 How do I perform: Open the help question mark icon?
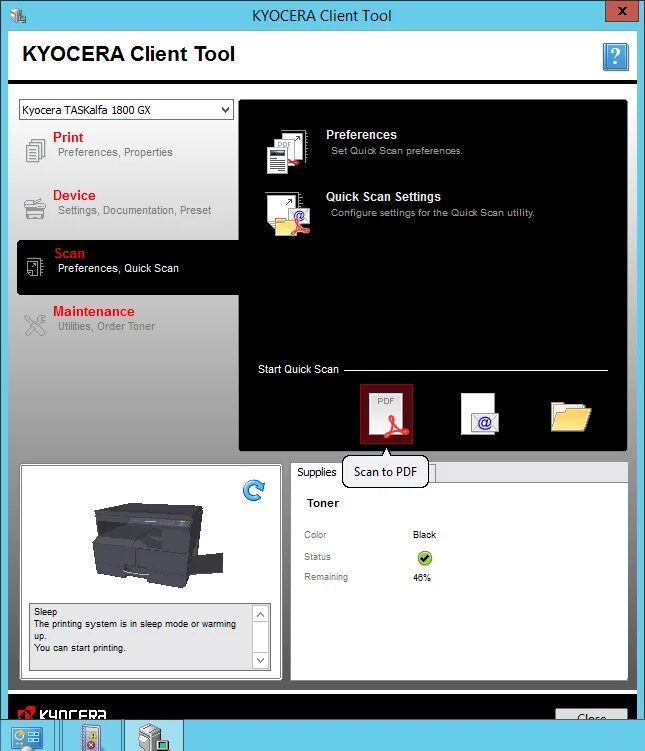click(x=615, y=57)
